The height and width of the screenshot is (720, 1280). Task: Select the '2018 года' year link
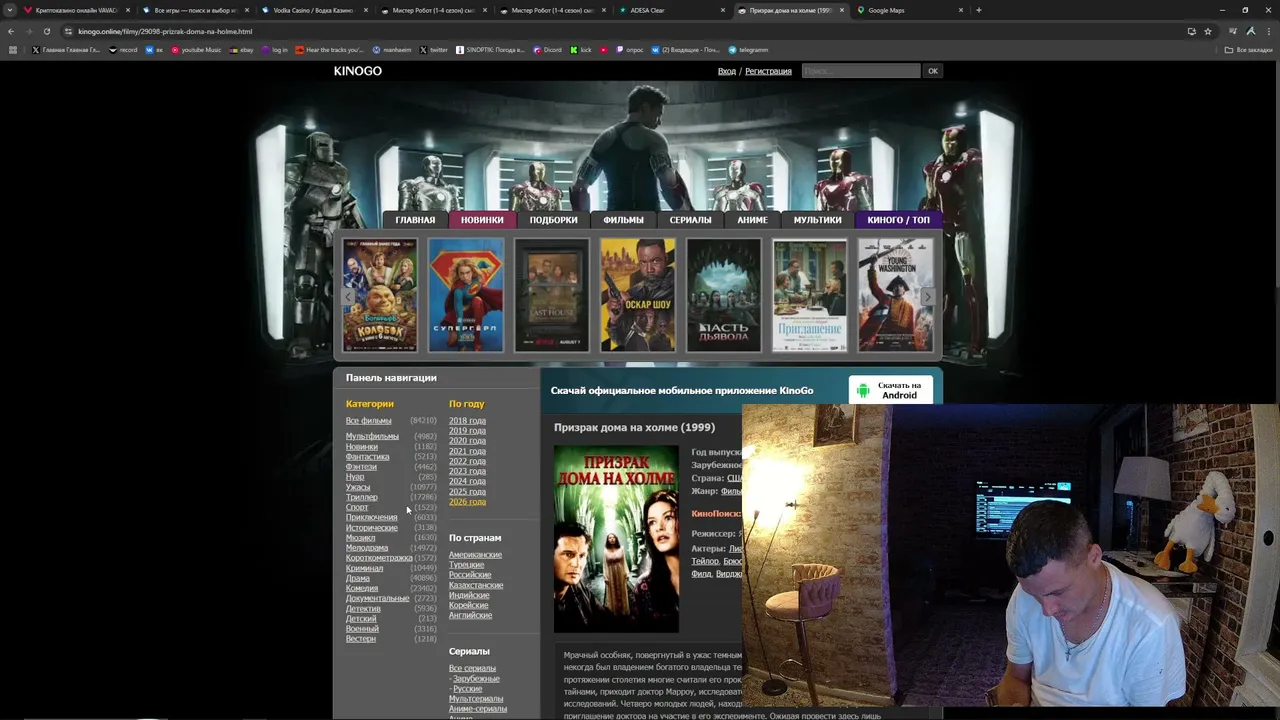coord(467,421)
